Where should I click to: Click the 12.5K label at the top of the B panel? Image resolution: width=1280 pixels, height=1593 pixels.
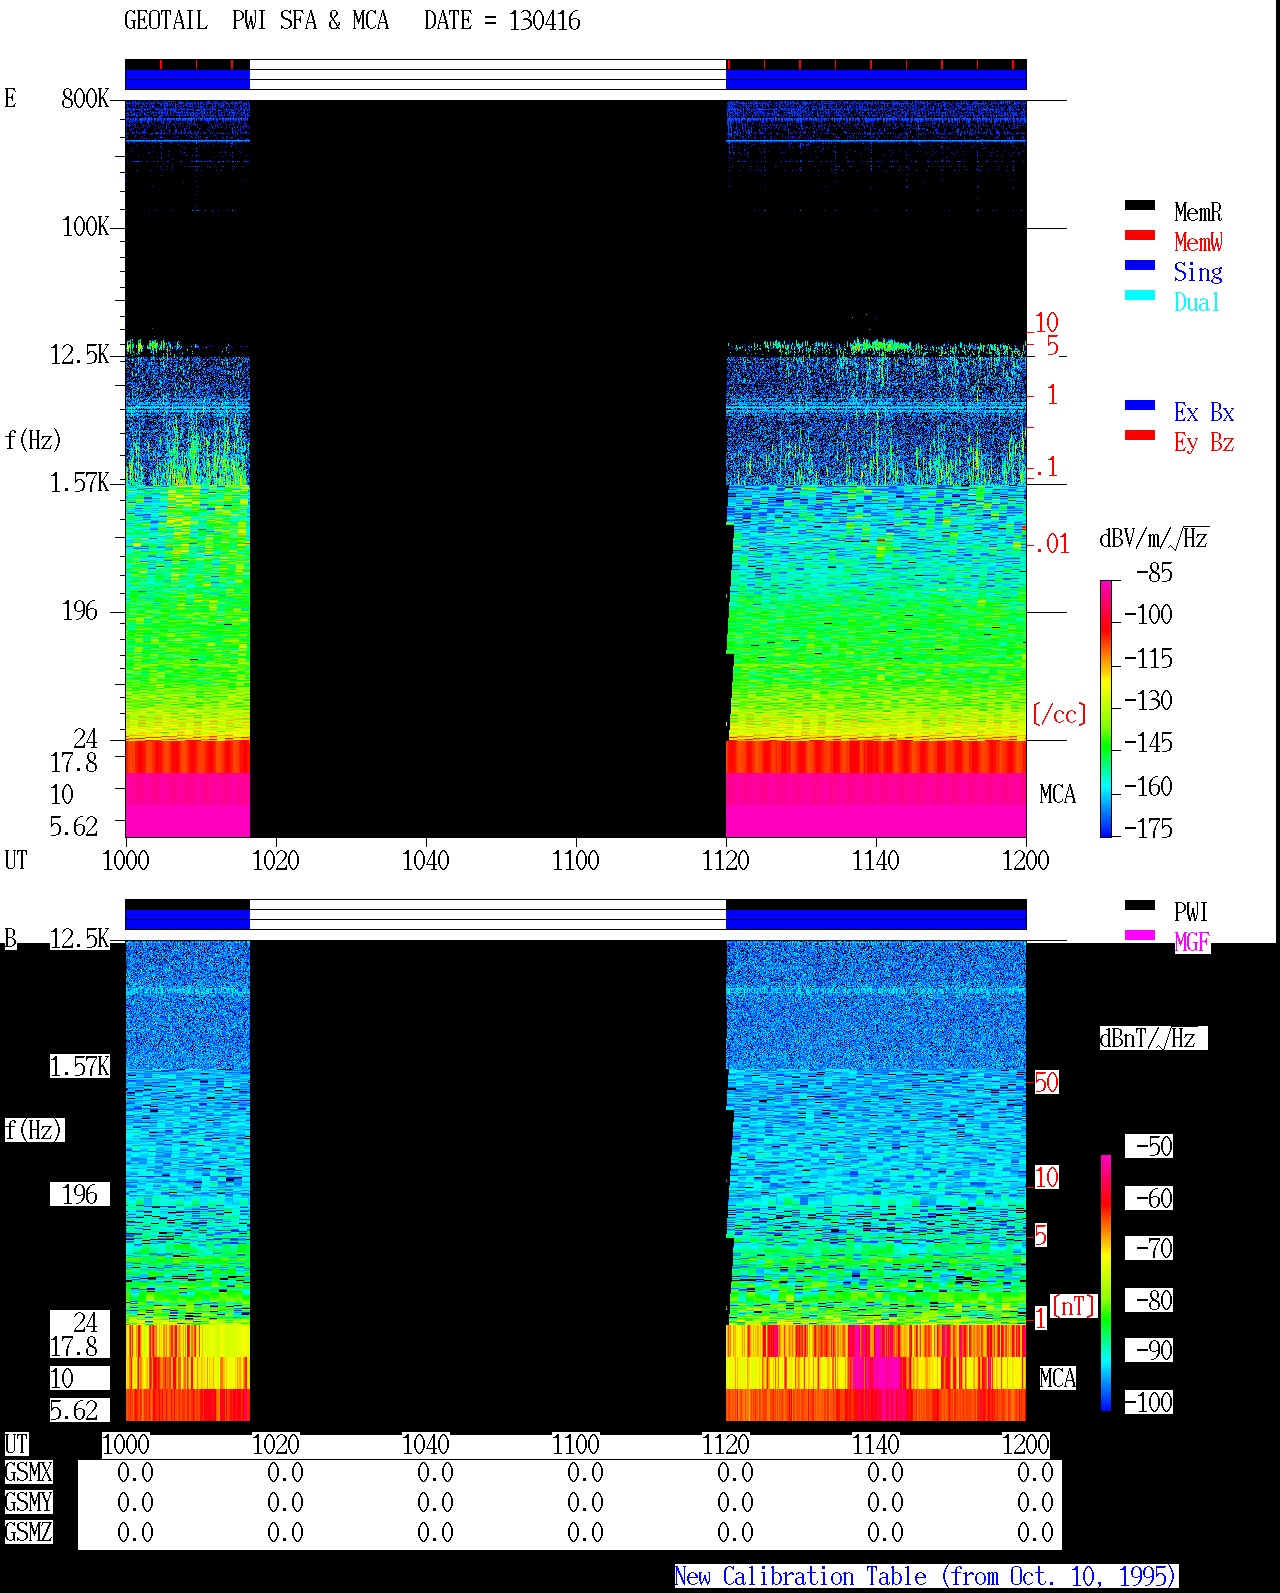coord(79,938)
